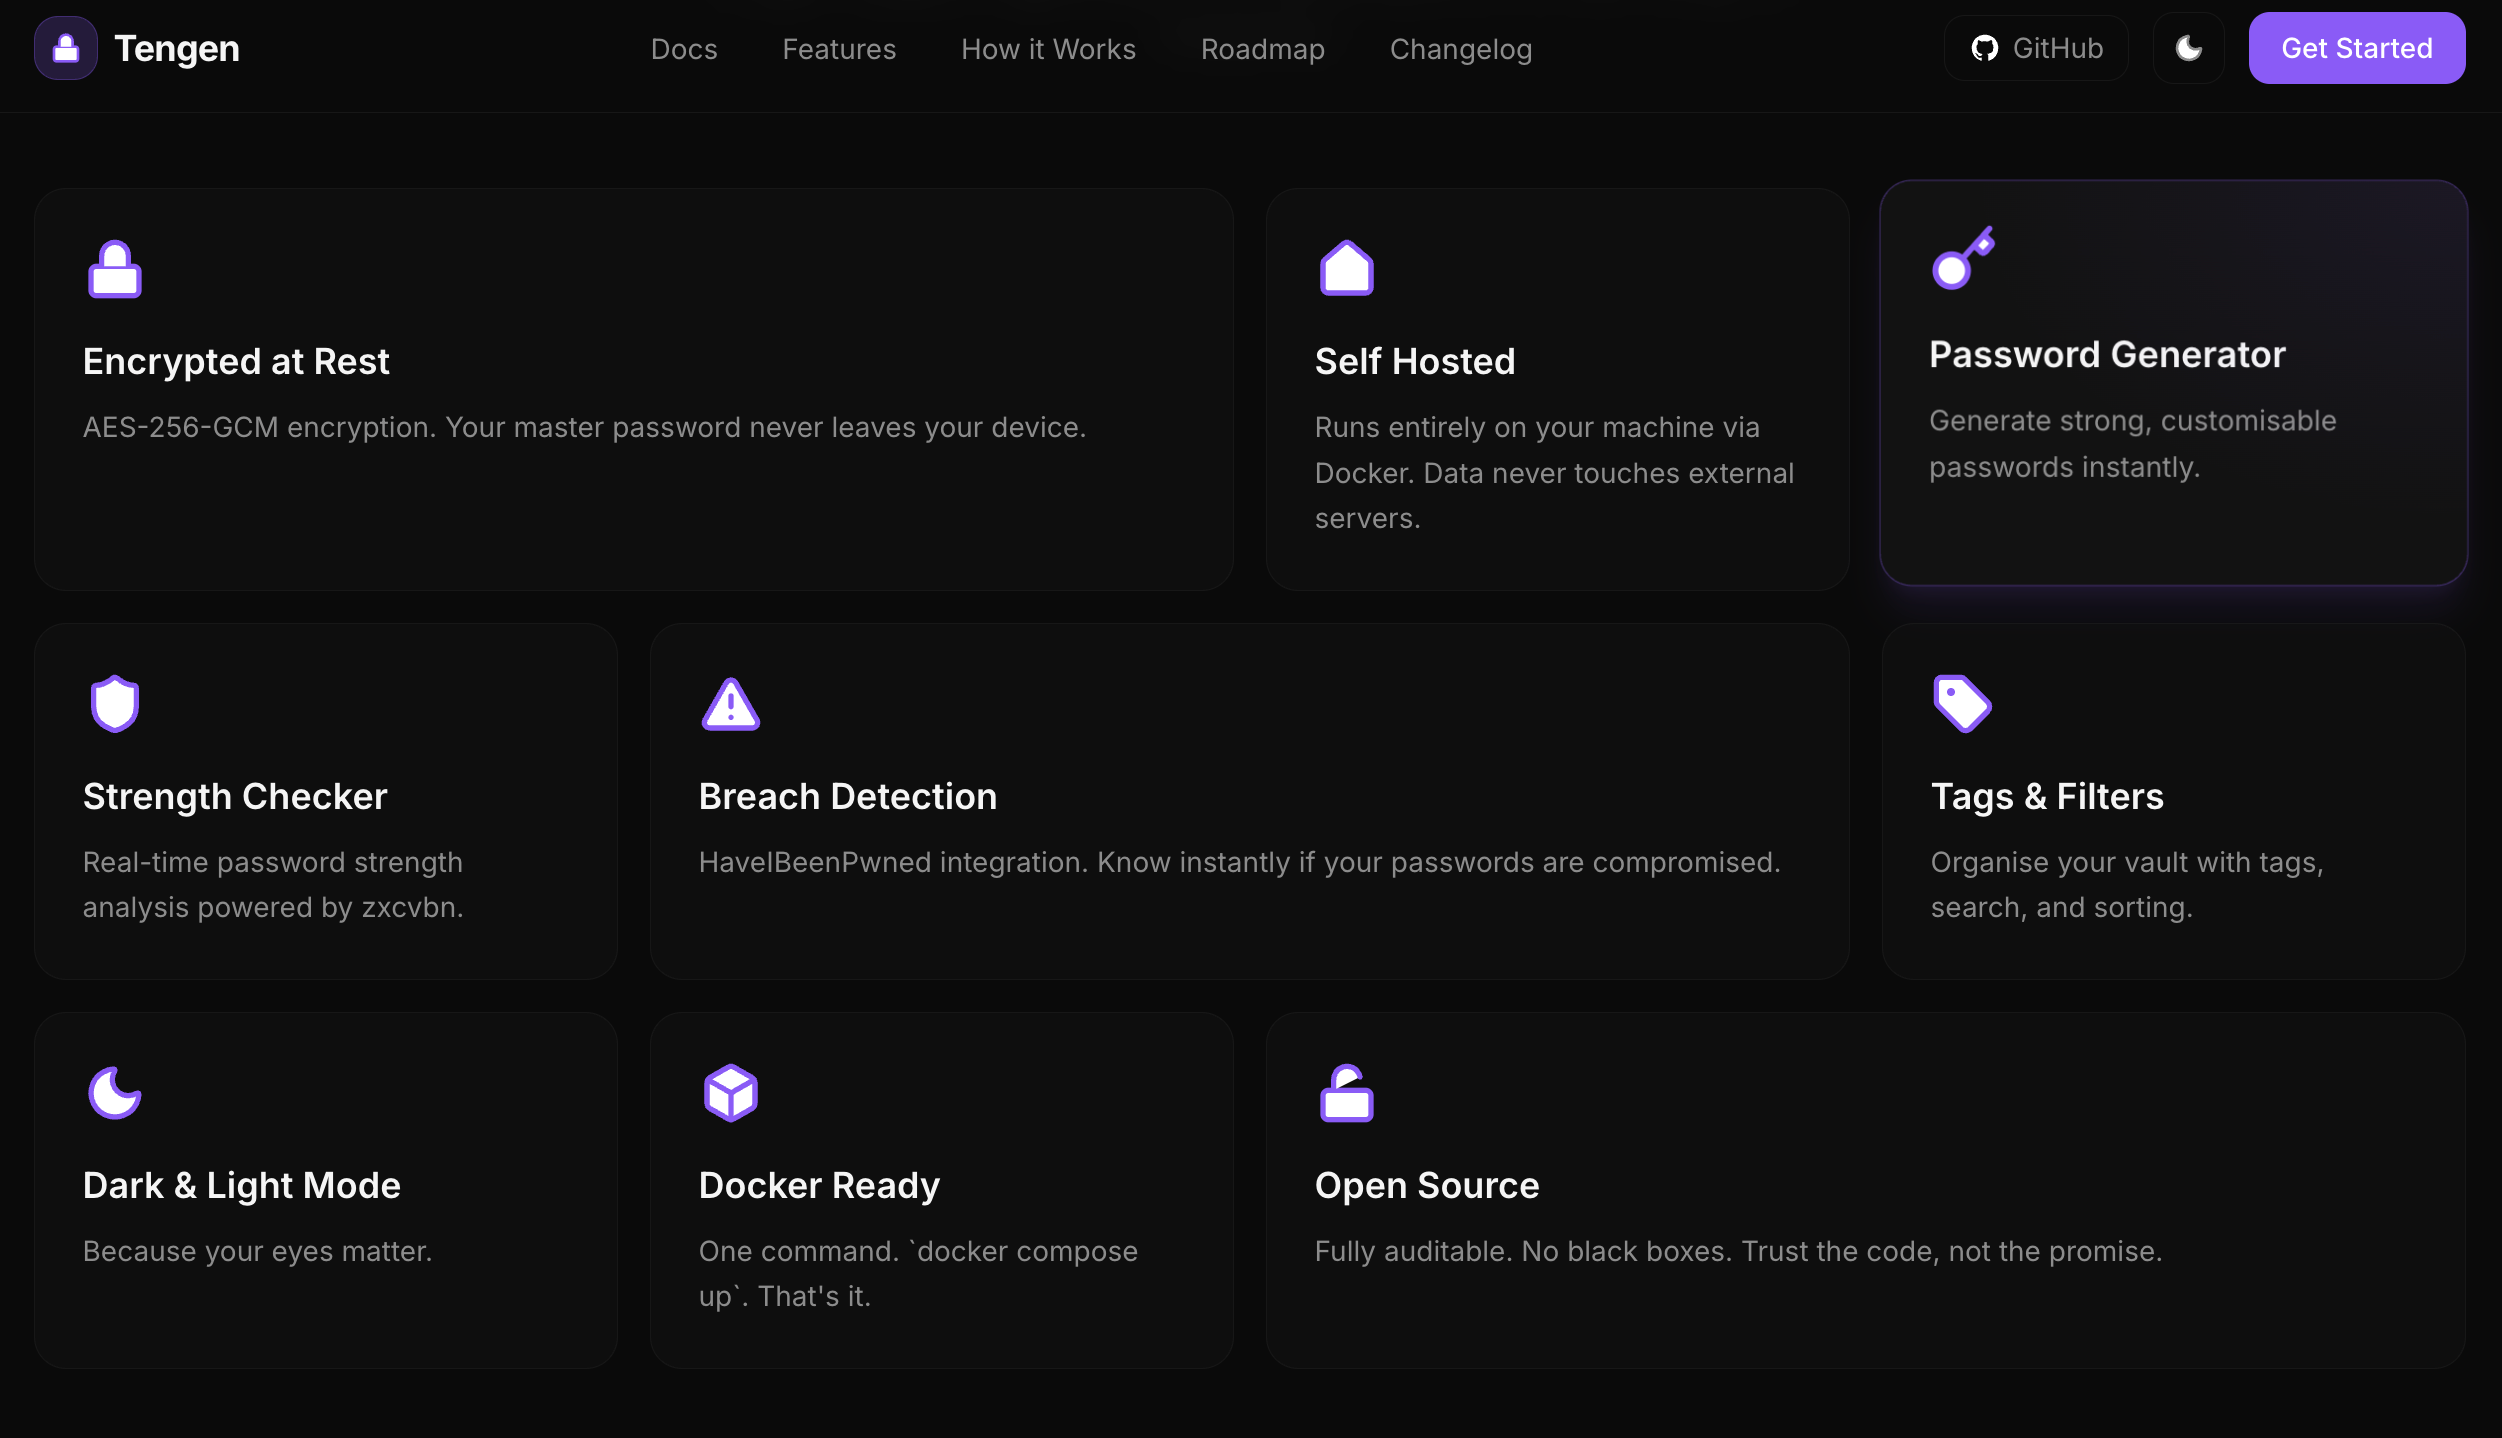
Task: Open the Docs navigation link
Action: tap(684, 49)
